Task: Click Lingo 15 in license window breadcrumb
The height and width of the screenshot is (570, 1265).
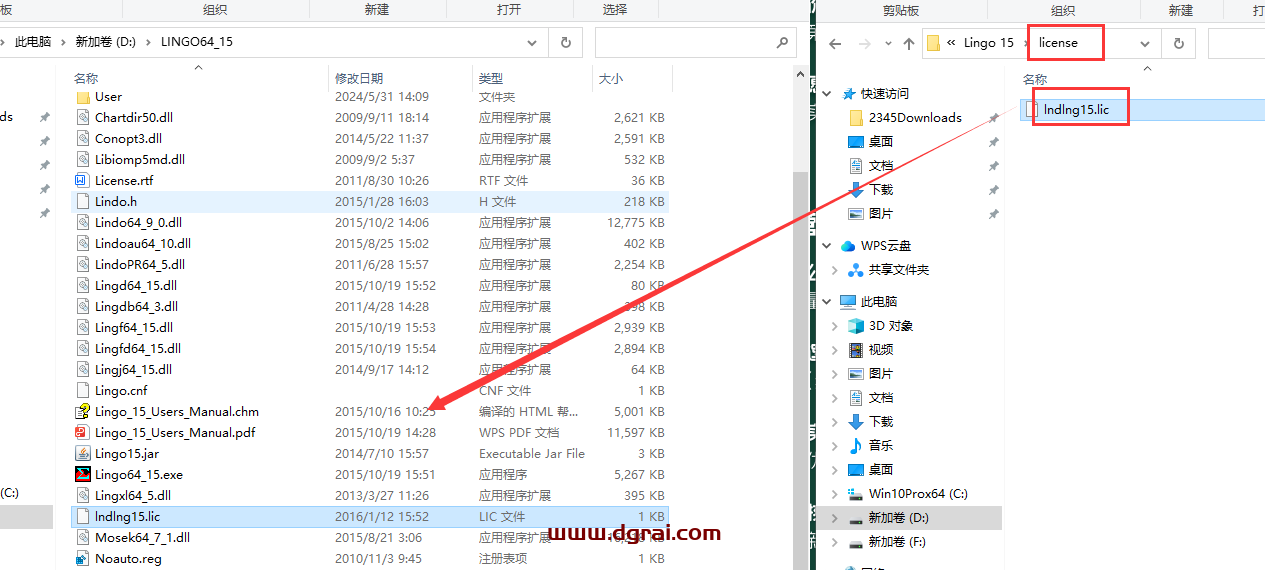Action: click(x=989, y=43)
